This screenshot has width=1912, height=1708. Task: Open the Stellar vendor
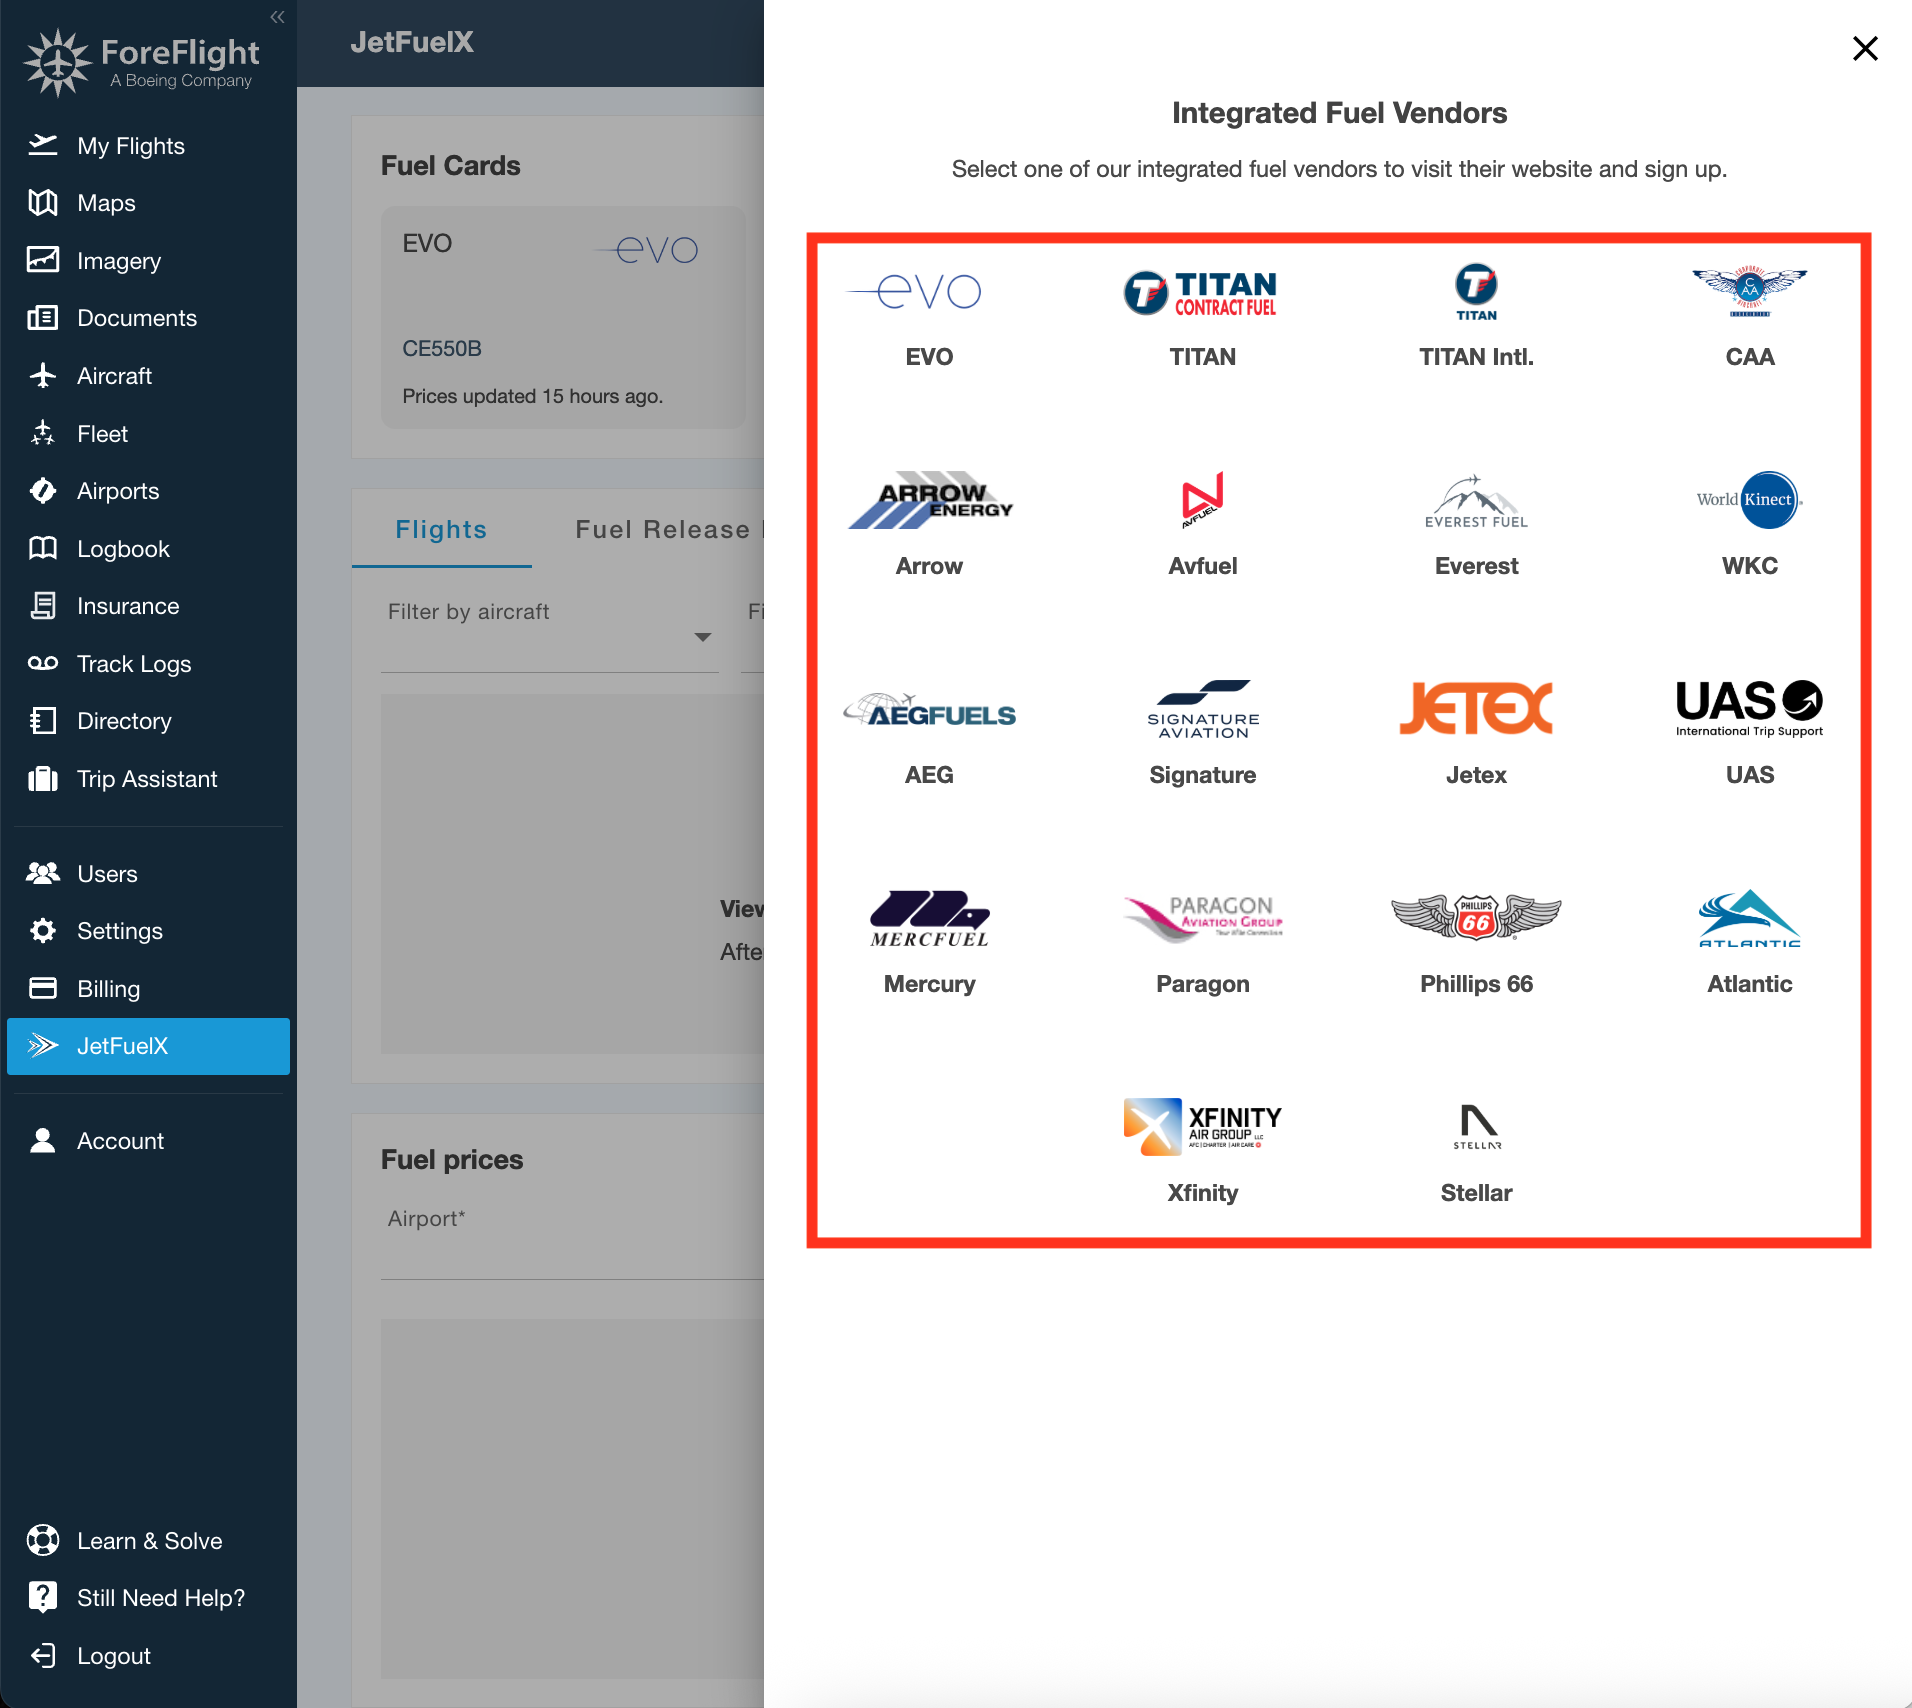tap(1476, 1154)
